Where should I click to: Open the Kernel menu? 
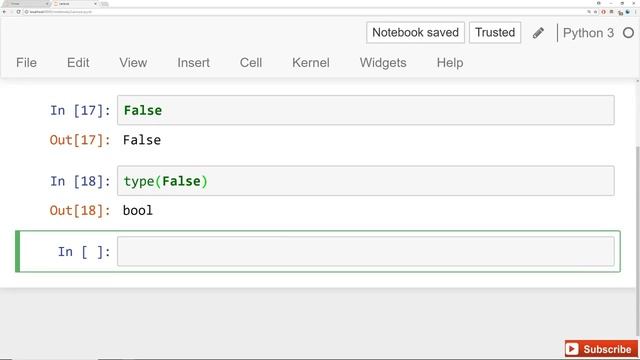click(x=311, y=62)
